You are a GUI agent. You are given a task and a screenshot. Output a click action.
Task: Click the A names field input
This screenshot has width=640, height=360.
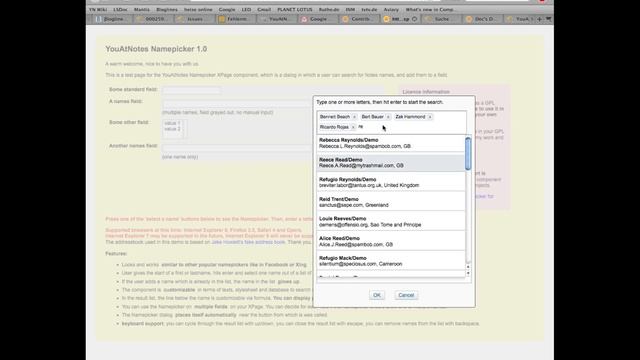(237, 104)
